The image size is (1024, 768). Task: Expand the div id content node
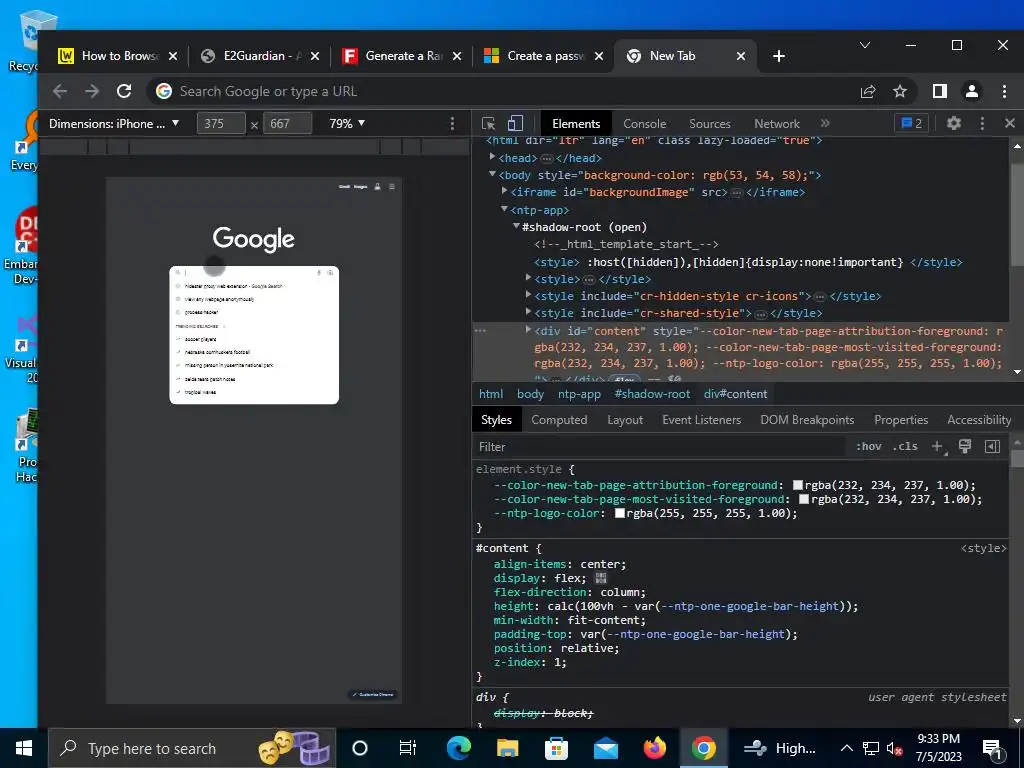[x=528, y=330]
